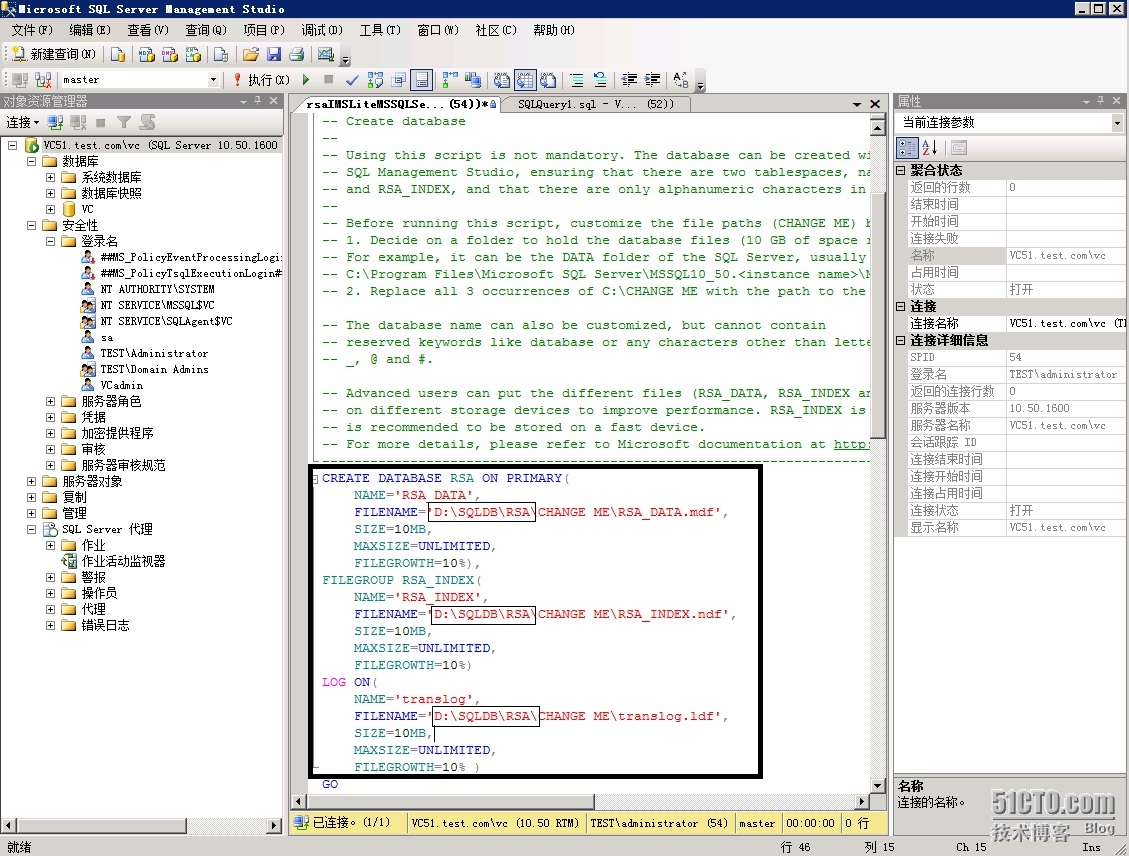Open the 文件(F) menu
The width and height of the screenshot is (1129, 856).
tap(32, 30)
